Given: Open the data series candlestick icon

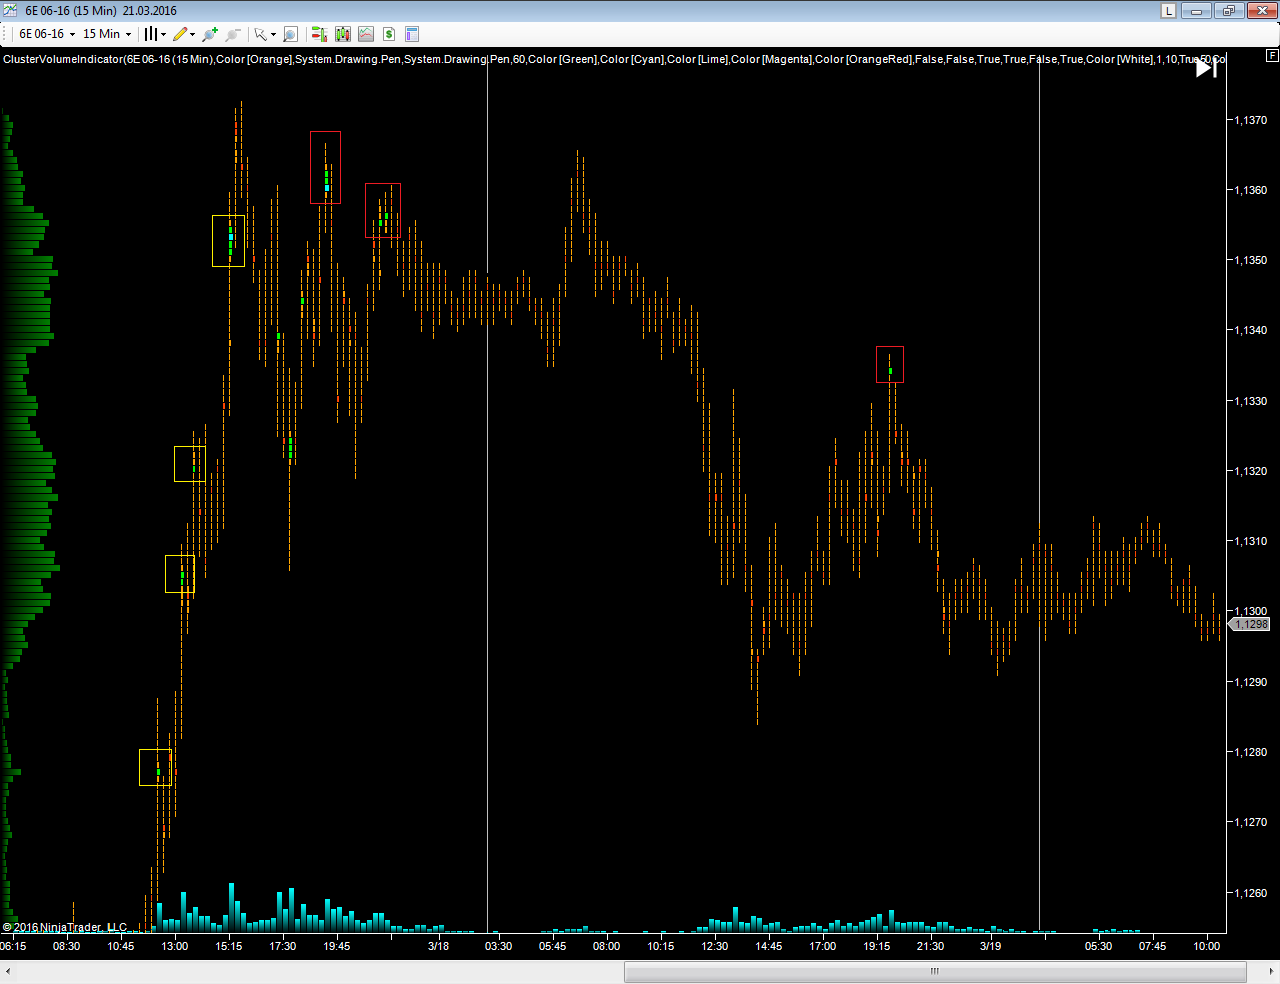Looking at the screenshot, I should [x=343, y=34].
